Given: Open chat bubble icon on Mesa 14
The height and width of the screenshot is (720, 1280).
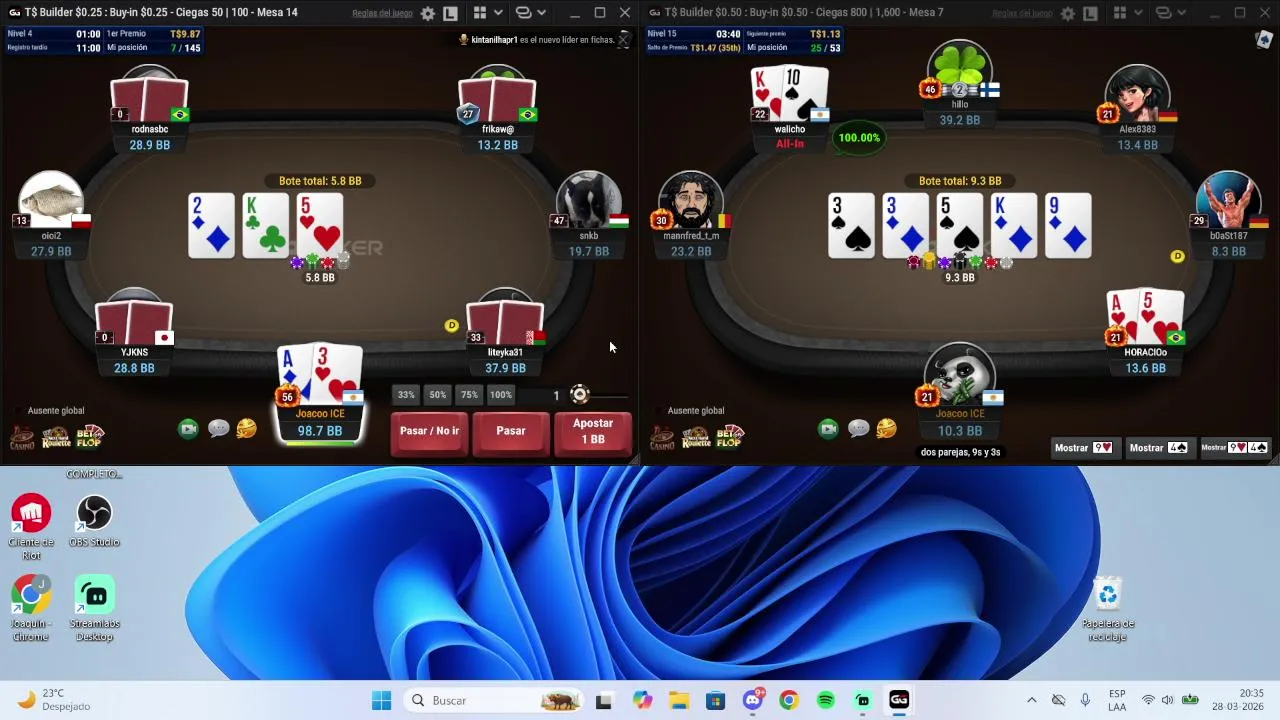Looking at the screenshot, I should 218,429.
